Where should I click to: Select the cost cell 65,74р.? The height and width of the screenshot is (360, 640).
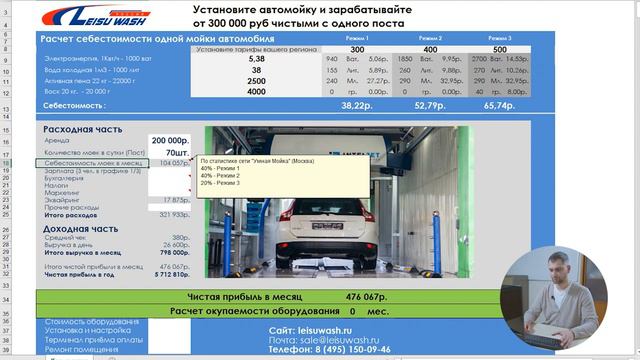point(500,106)
